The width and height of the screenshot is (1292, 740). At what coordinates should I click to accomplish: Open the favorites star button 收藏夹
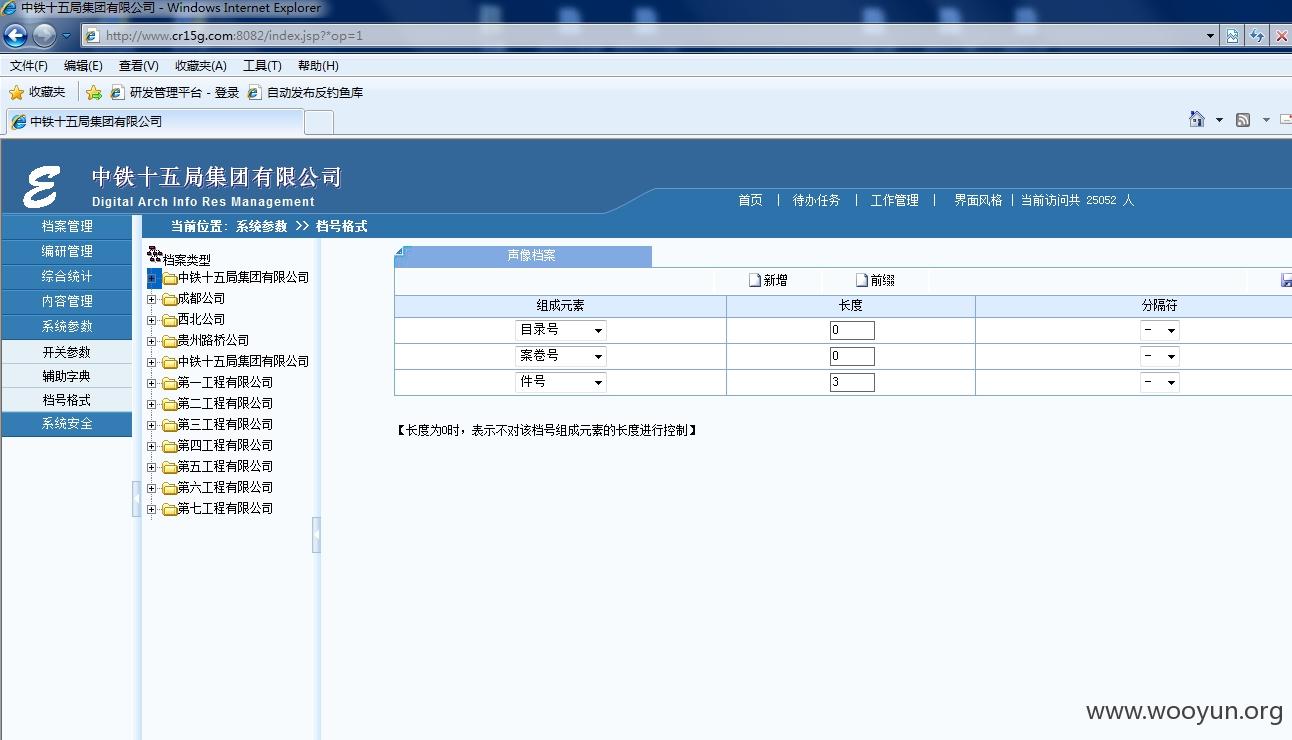[37, 92]
